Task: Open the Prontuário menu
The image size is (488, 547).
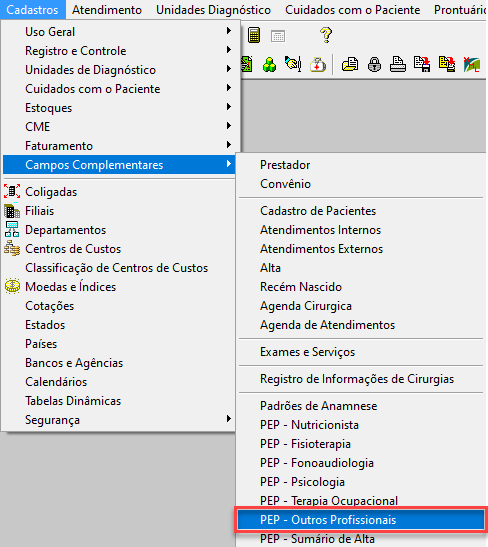Action: [460, 10]
